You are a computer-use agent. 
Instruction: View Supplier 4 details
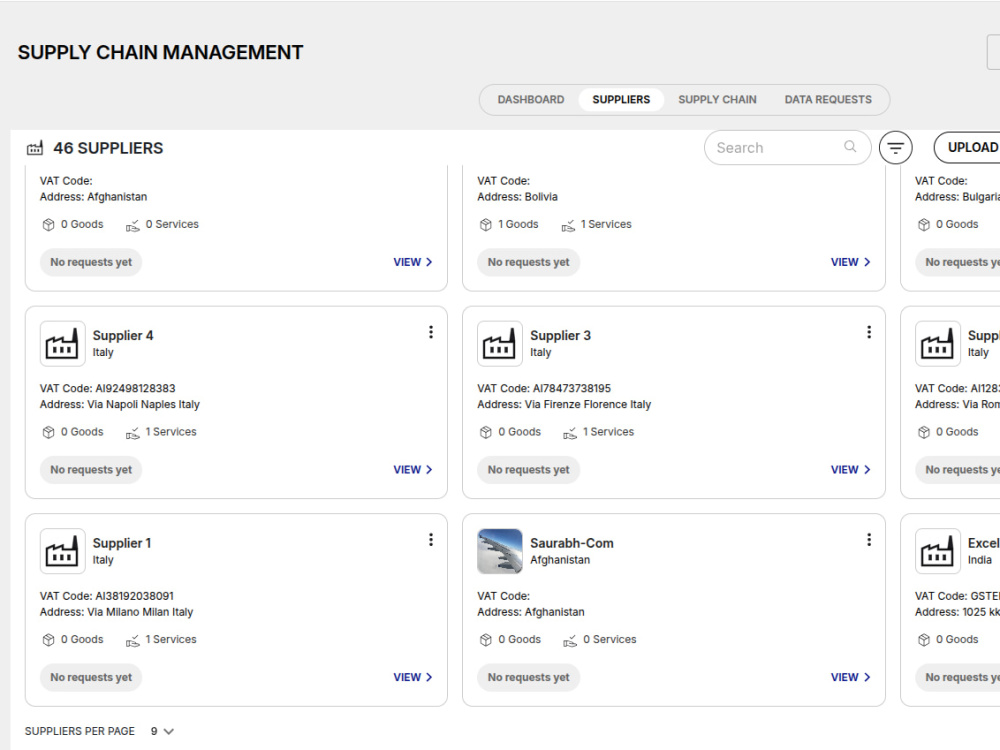tap(413, 470)
